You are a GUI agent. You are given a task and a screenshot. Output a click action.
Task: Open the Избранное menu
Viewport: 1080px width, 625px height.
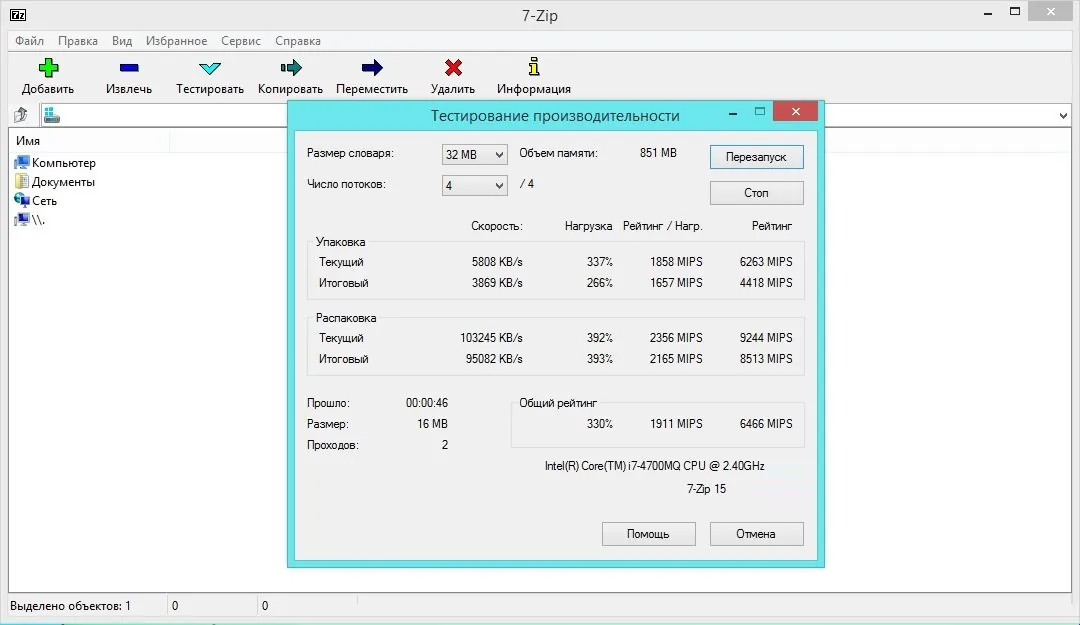point(176,41)
